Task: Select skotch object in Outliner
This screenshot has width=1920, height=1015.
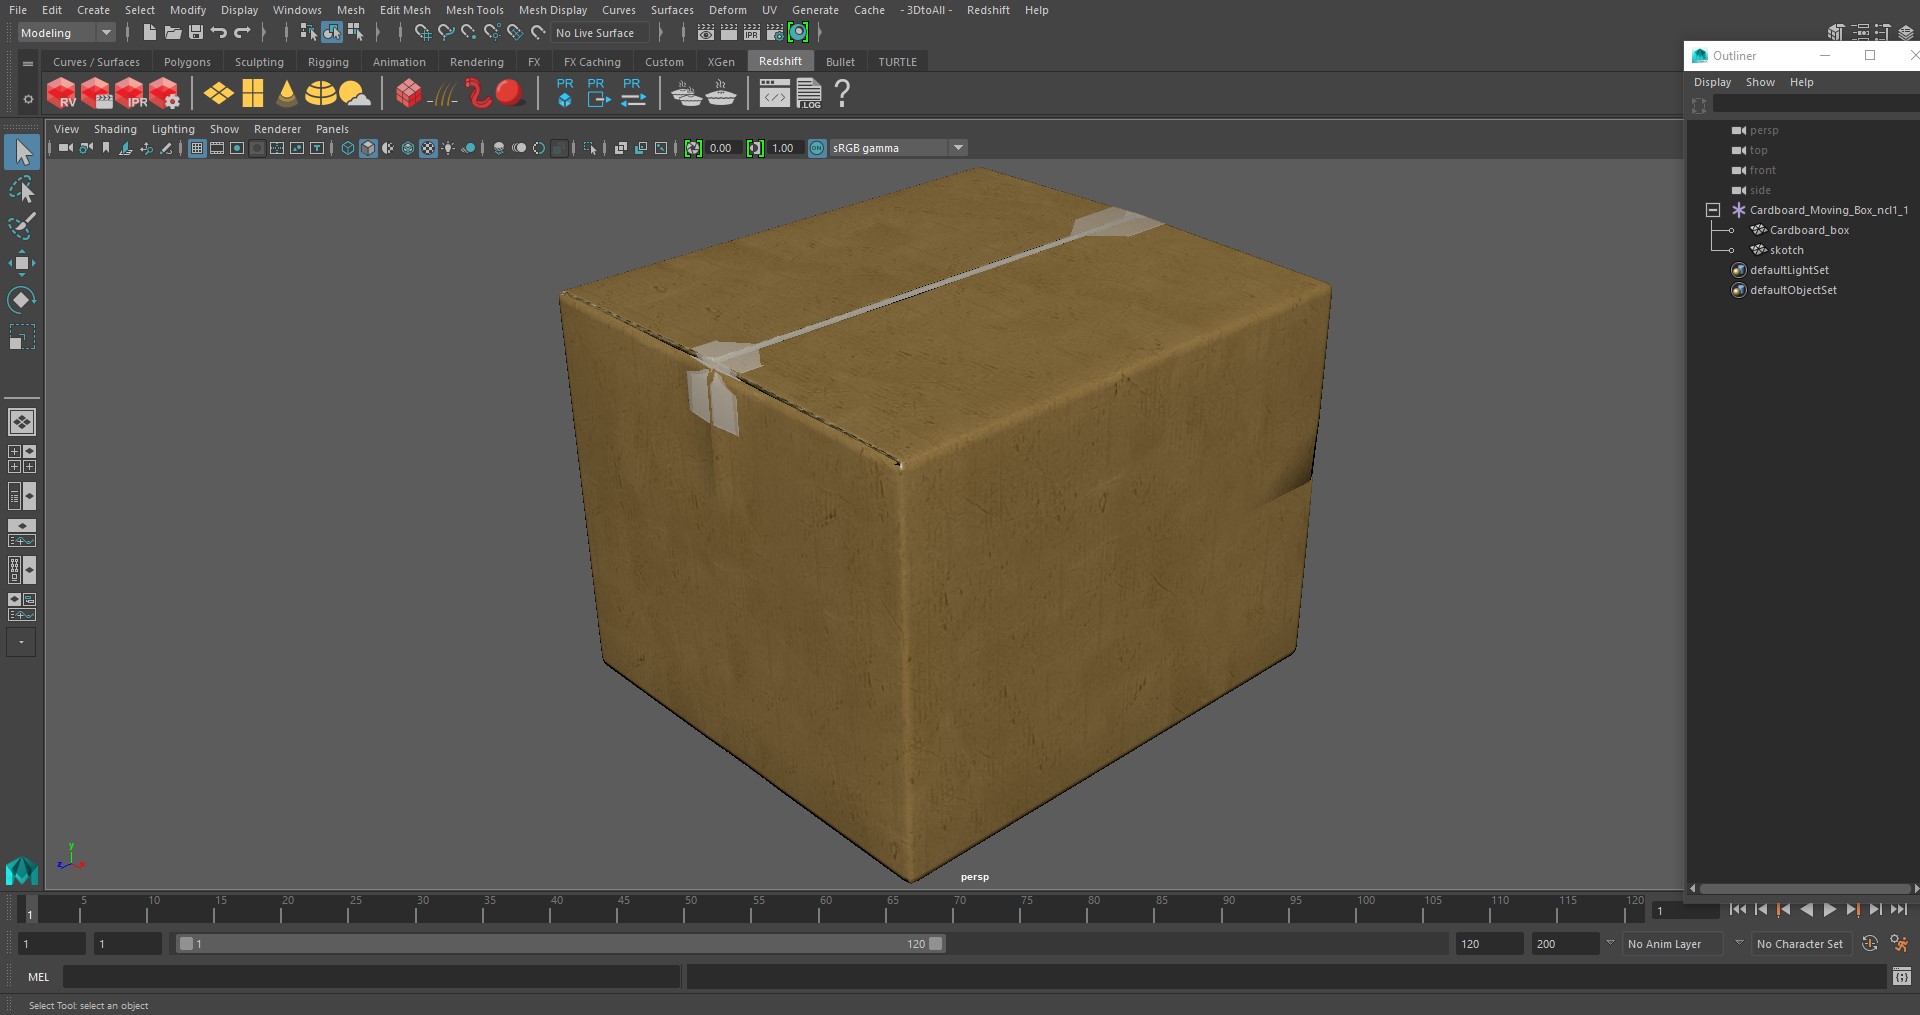Action: coord(1786,250)
